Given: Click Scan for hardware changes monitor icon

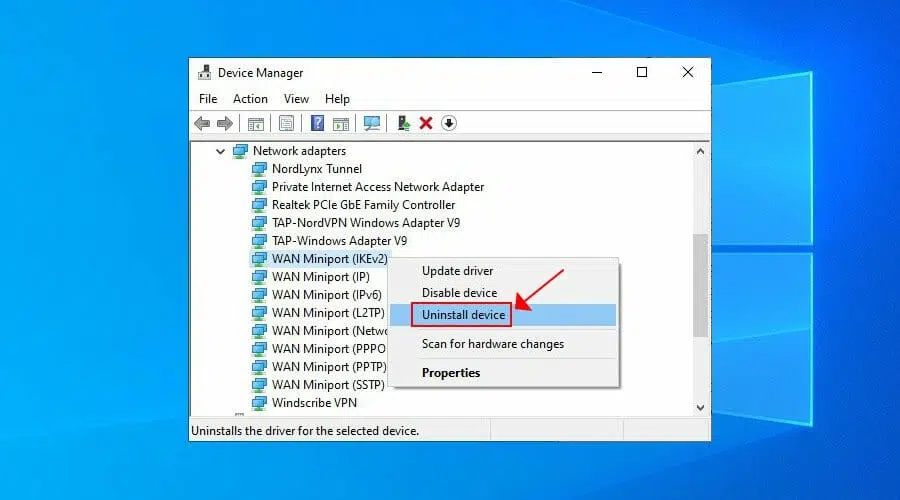Looking at the screenshot, I should point(371,123).
